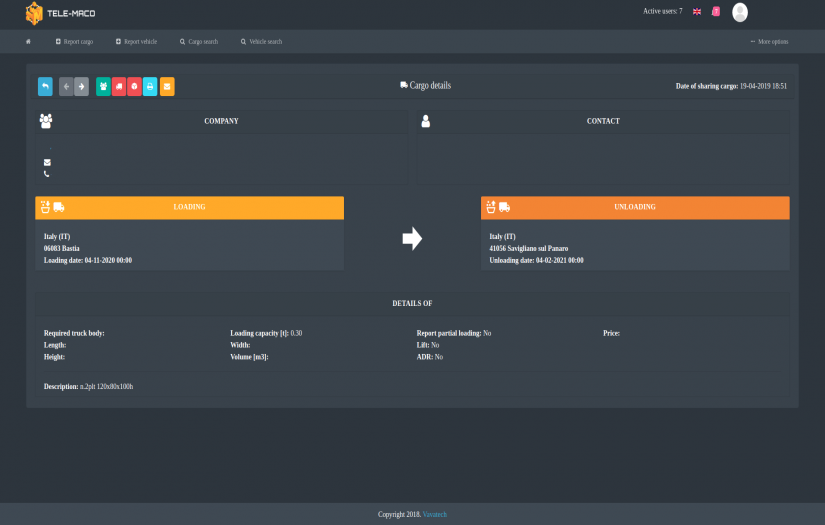Image resolution: width=825 pixels, height=525 pixels.
Task: Change language via UK flag icon
Action: (697, 12)
